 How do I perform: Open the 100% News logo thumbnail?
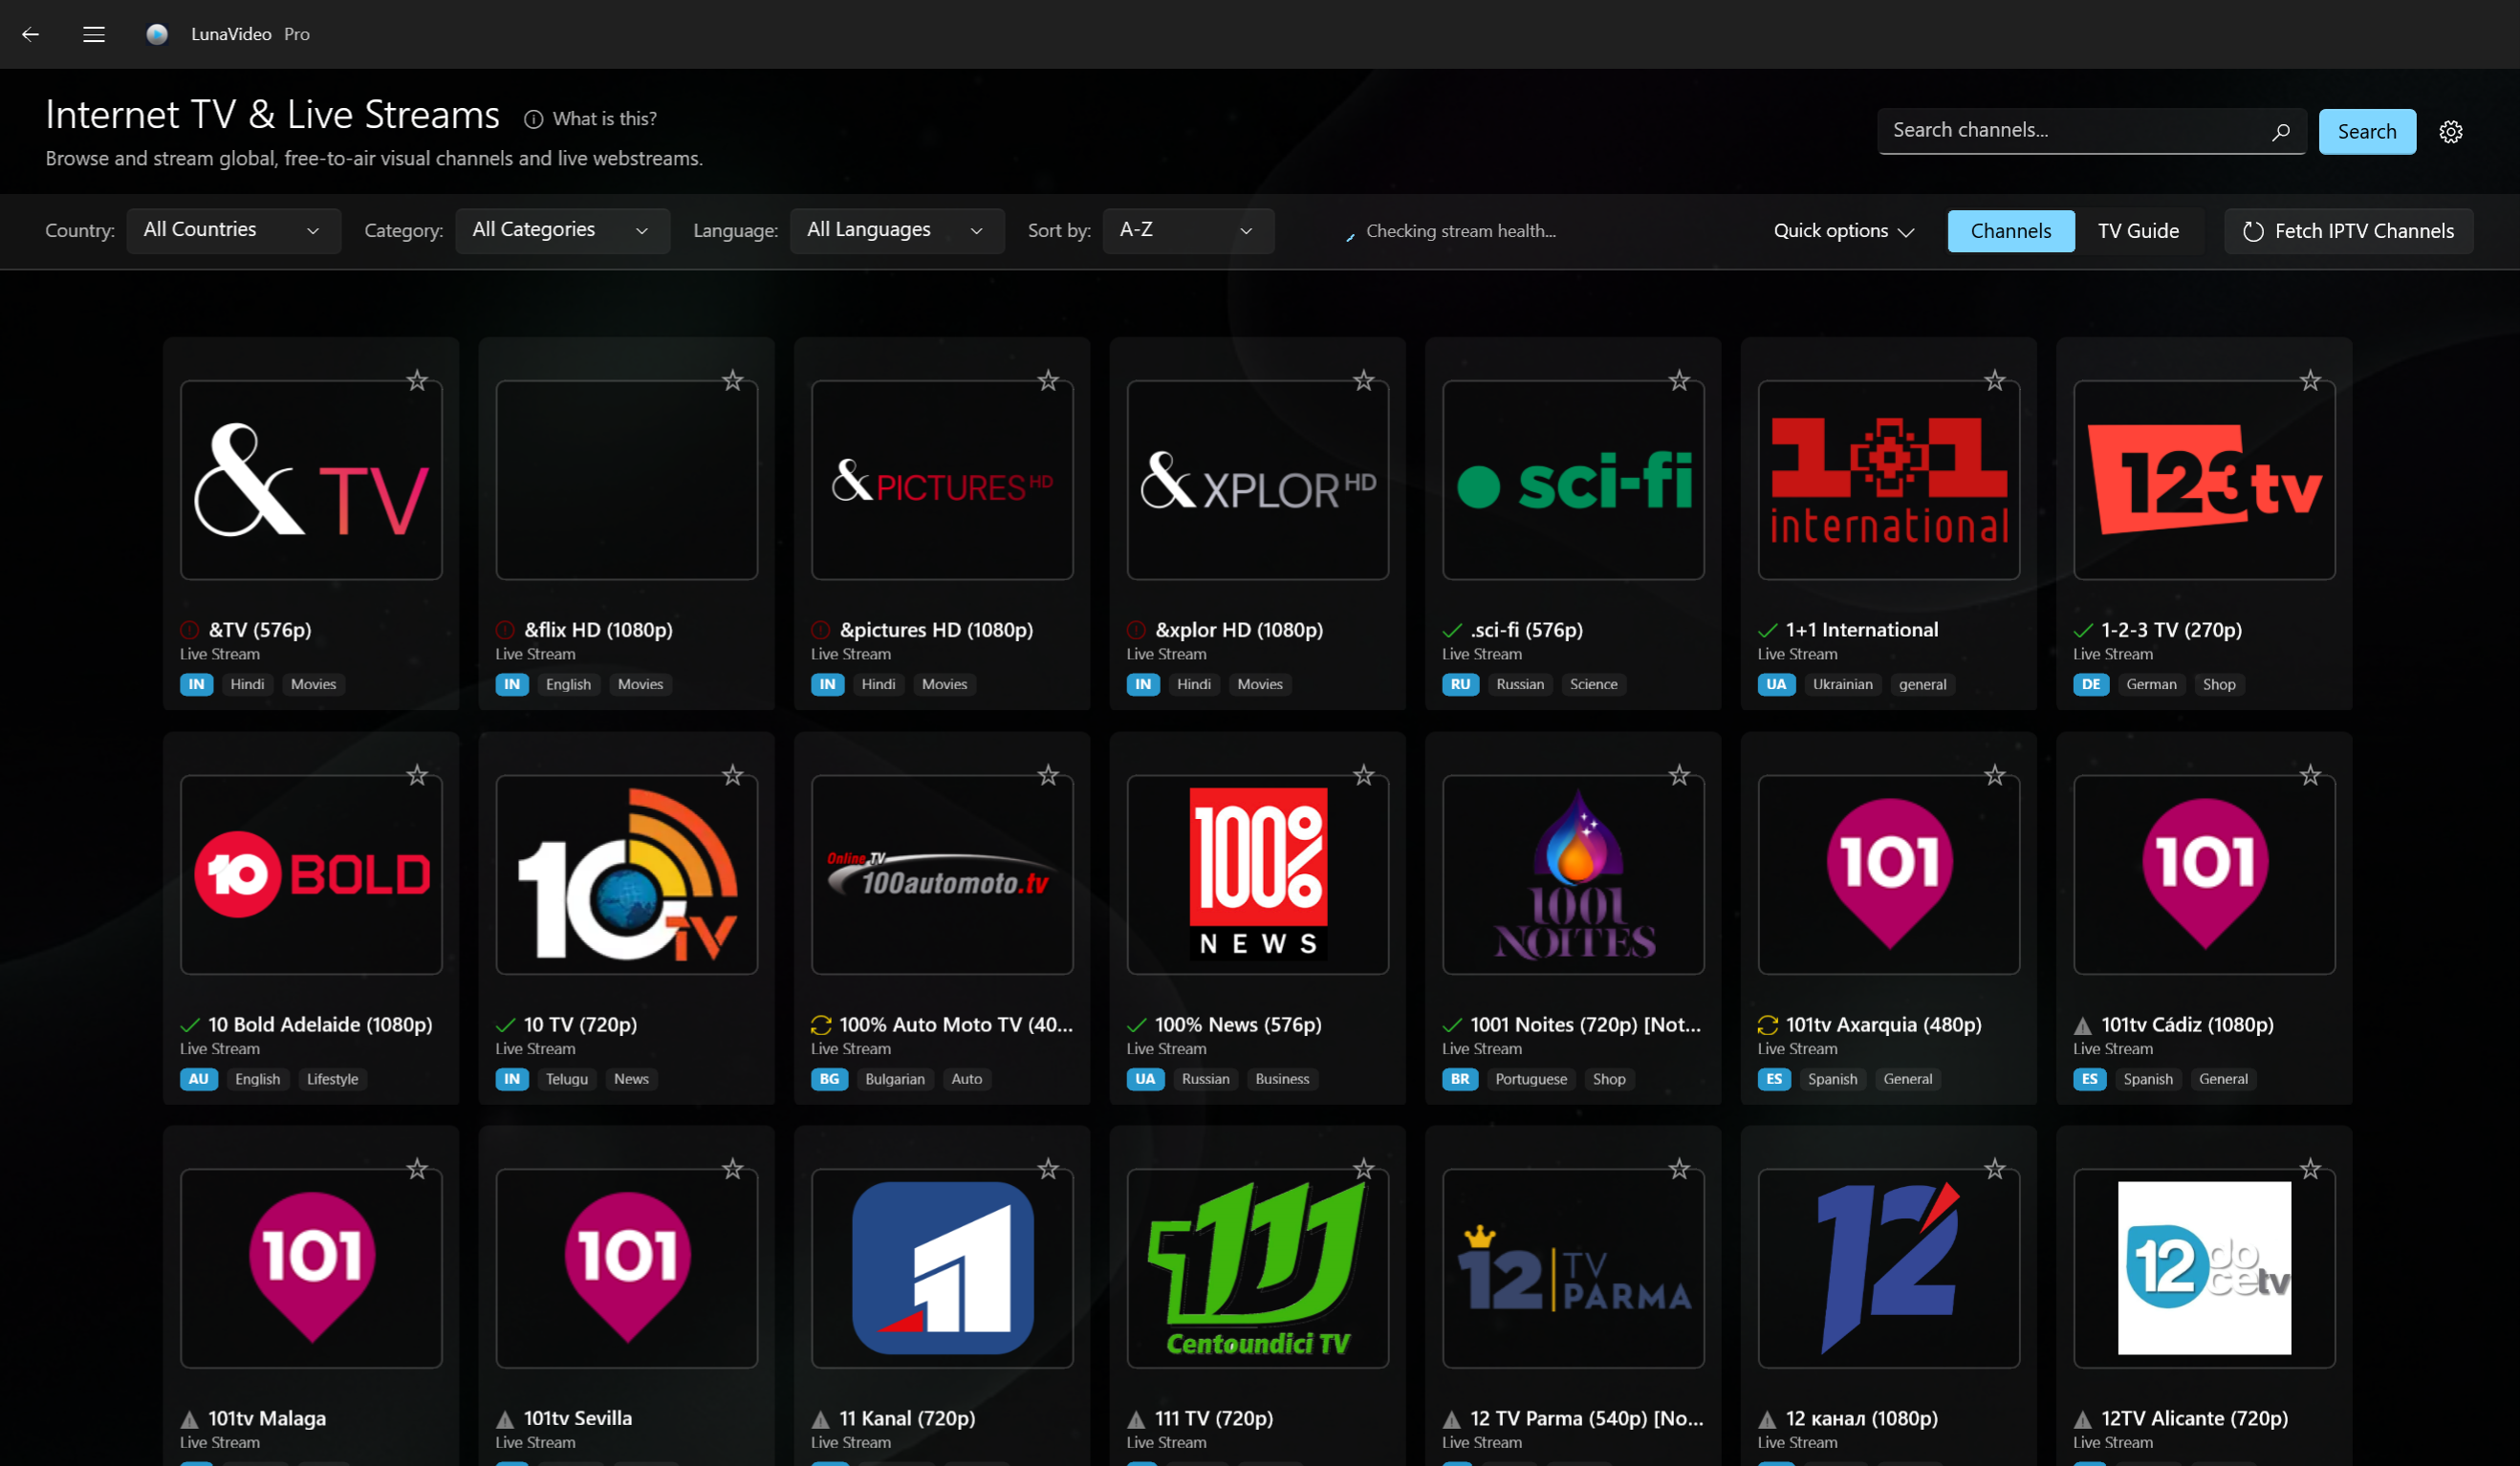pyautogui.click(x=1258, y=875)
